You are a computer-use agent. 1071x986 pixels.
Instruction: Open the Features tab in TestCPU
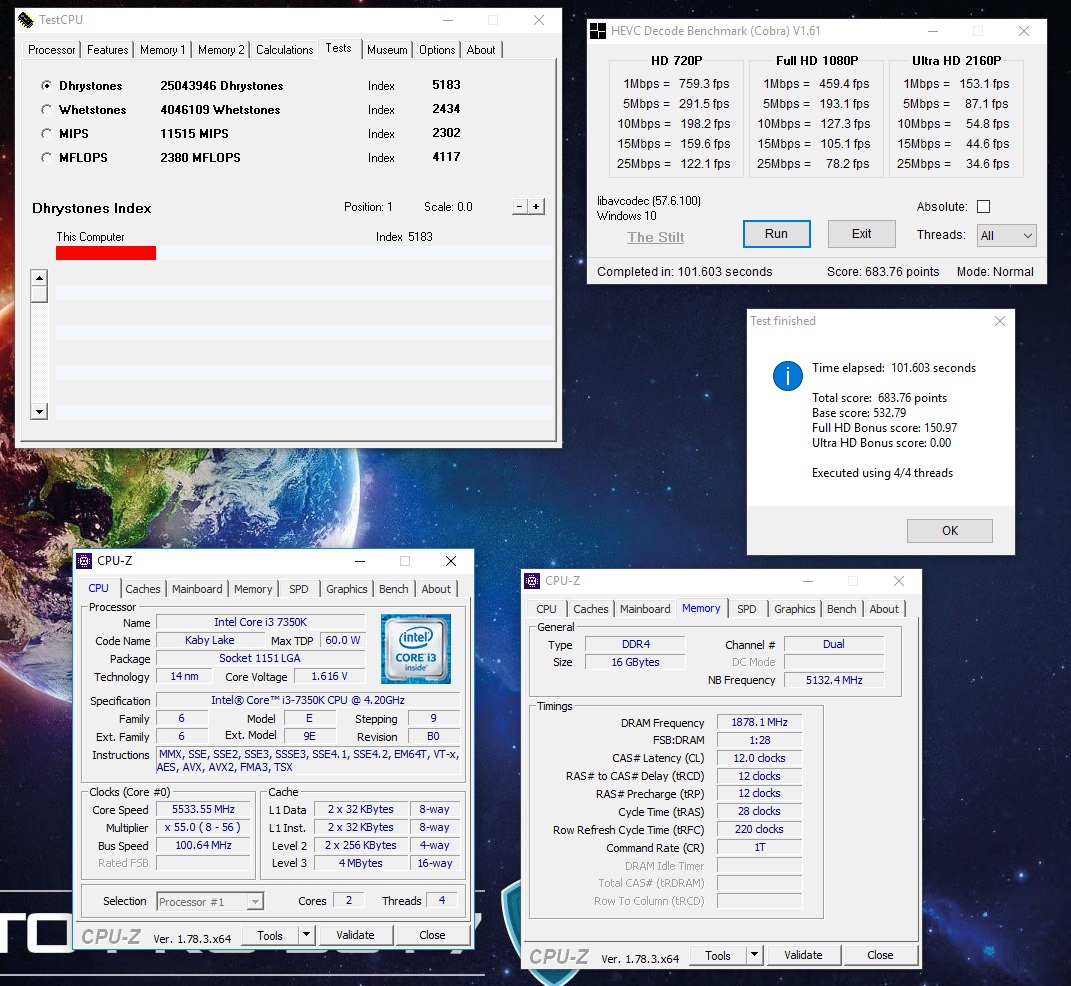point(107,50)
